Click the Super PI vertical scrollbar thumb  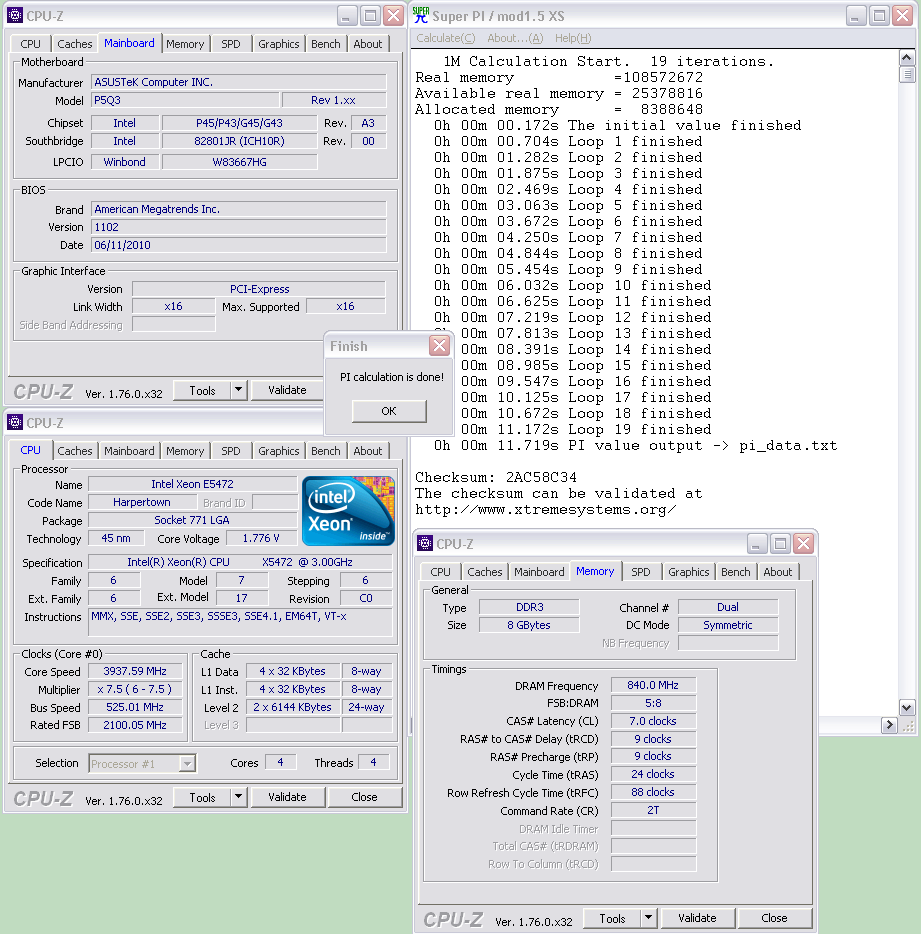coord(907,74)
